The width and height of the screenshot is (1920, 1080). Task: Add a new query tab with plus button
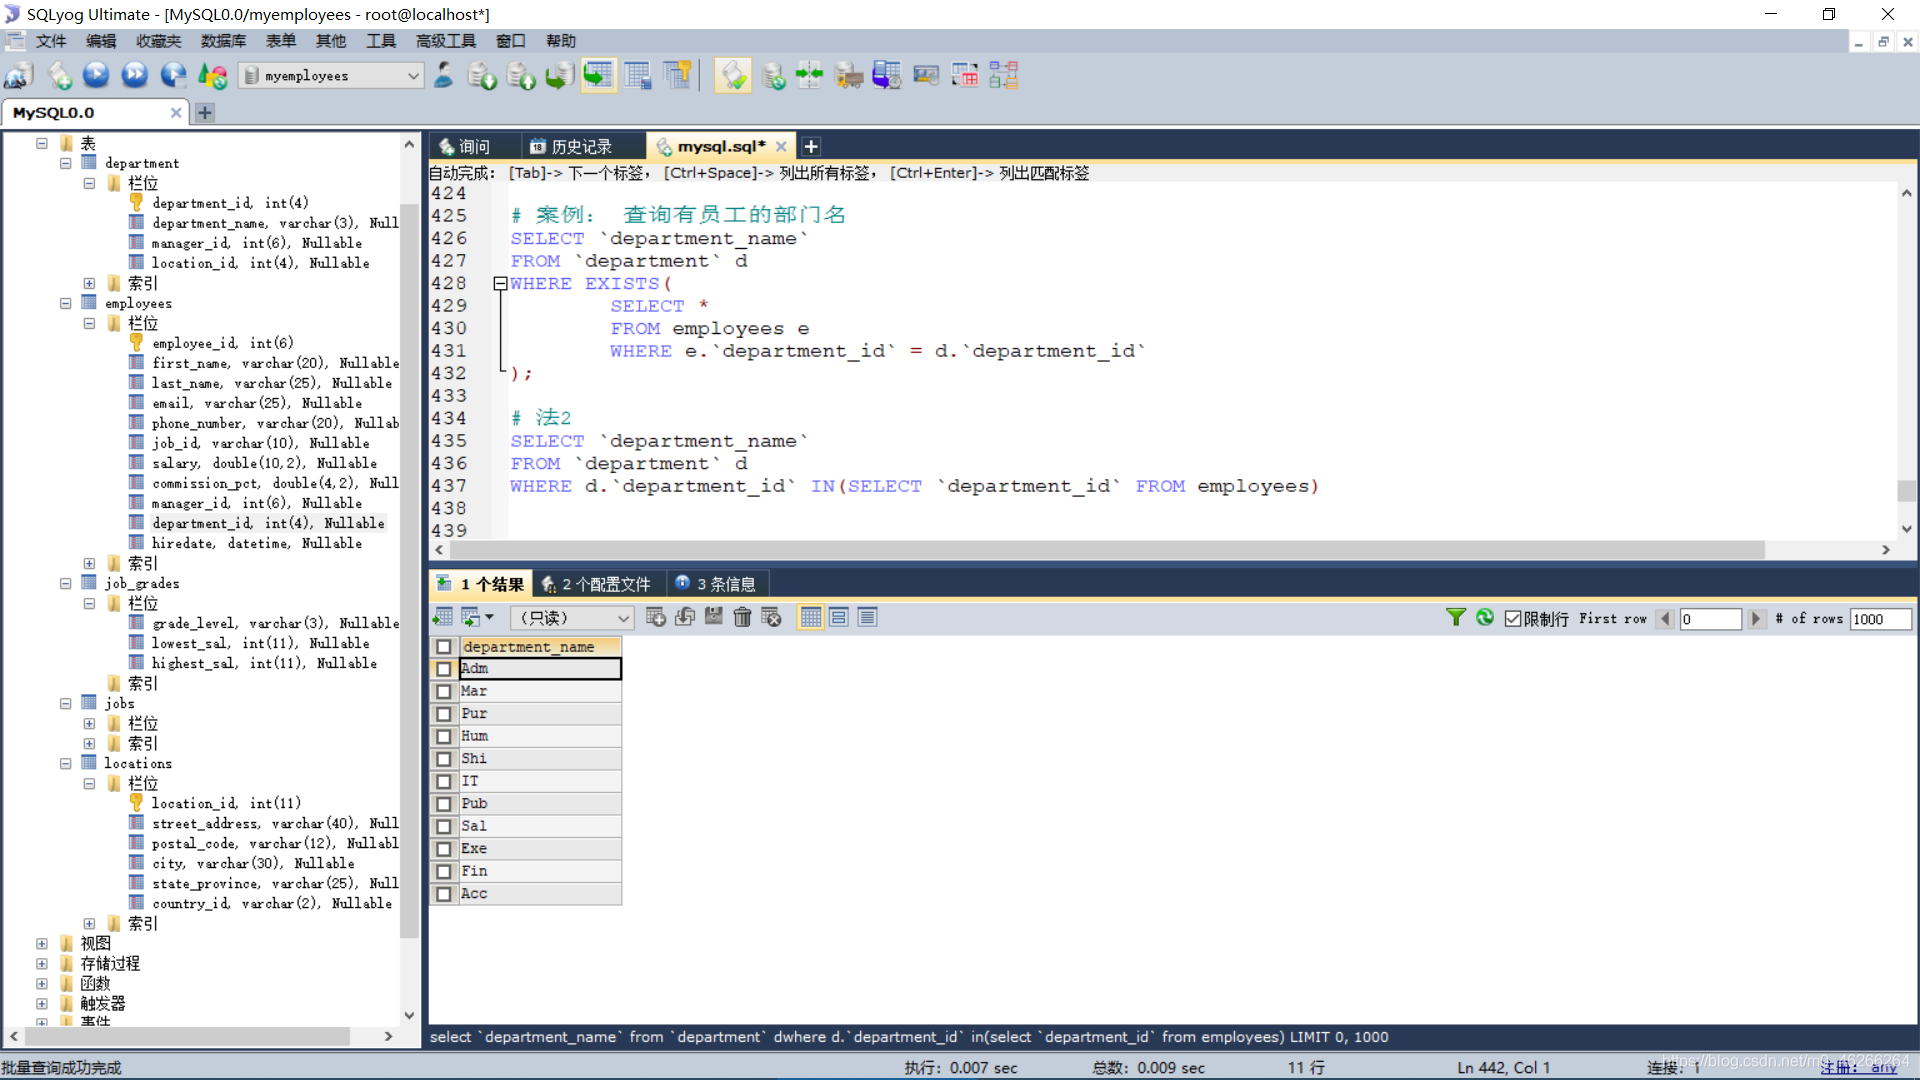[x=811, y=147]
